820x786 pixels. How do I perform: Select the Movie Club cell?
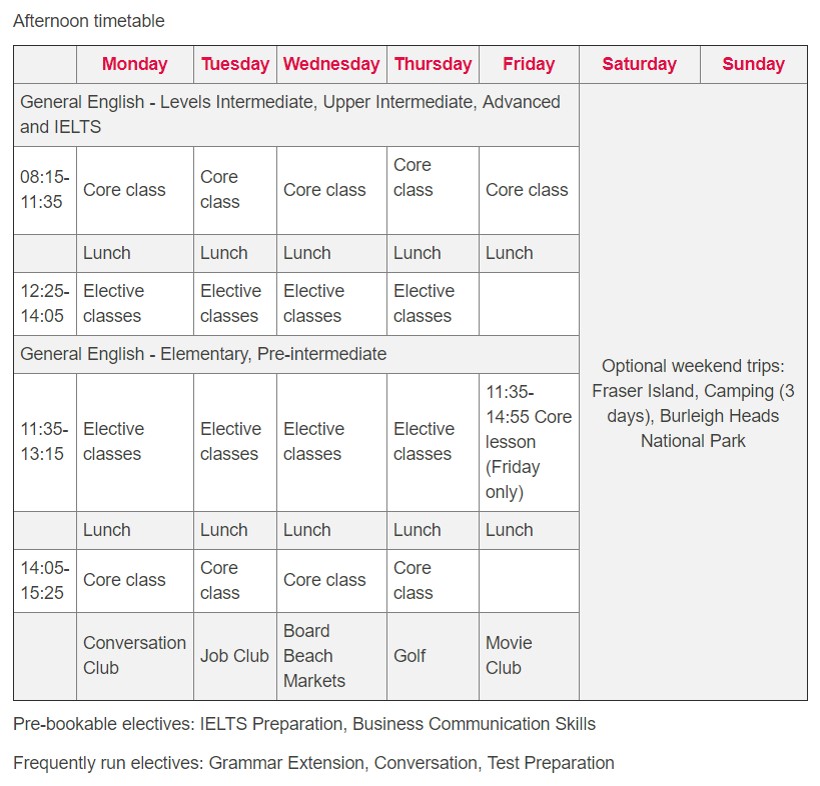click(x=529, y=656)
